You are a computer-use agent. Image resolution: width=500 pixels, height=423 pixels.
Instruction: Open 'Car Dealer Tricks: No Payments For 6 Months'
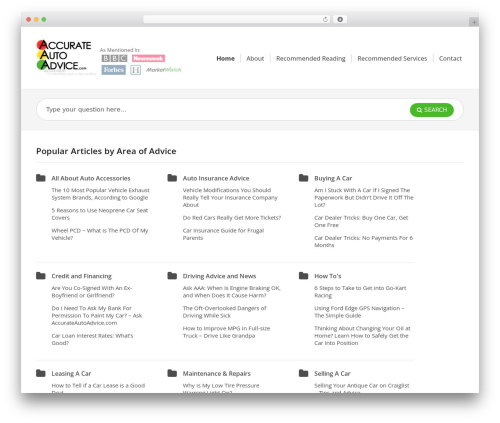(x=363, y=241)
